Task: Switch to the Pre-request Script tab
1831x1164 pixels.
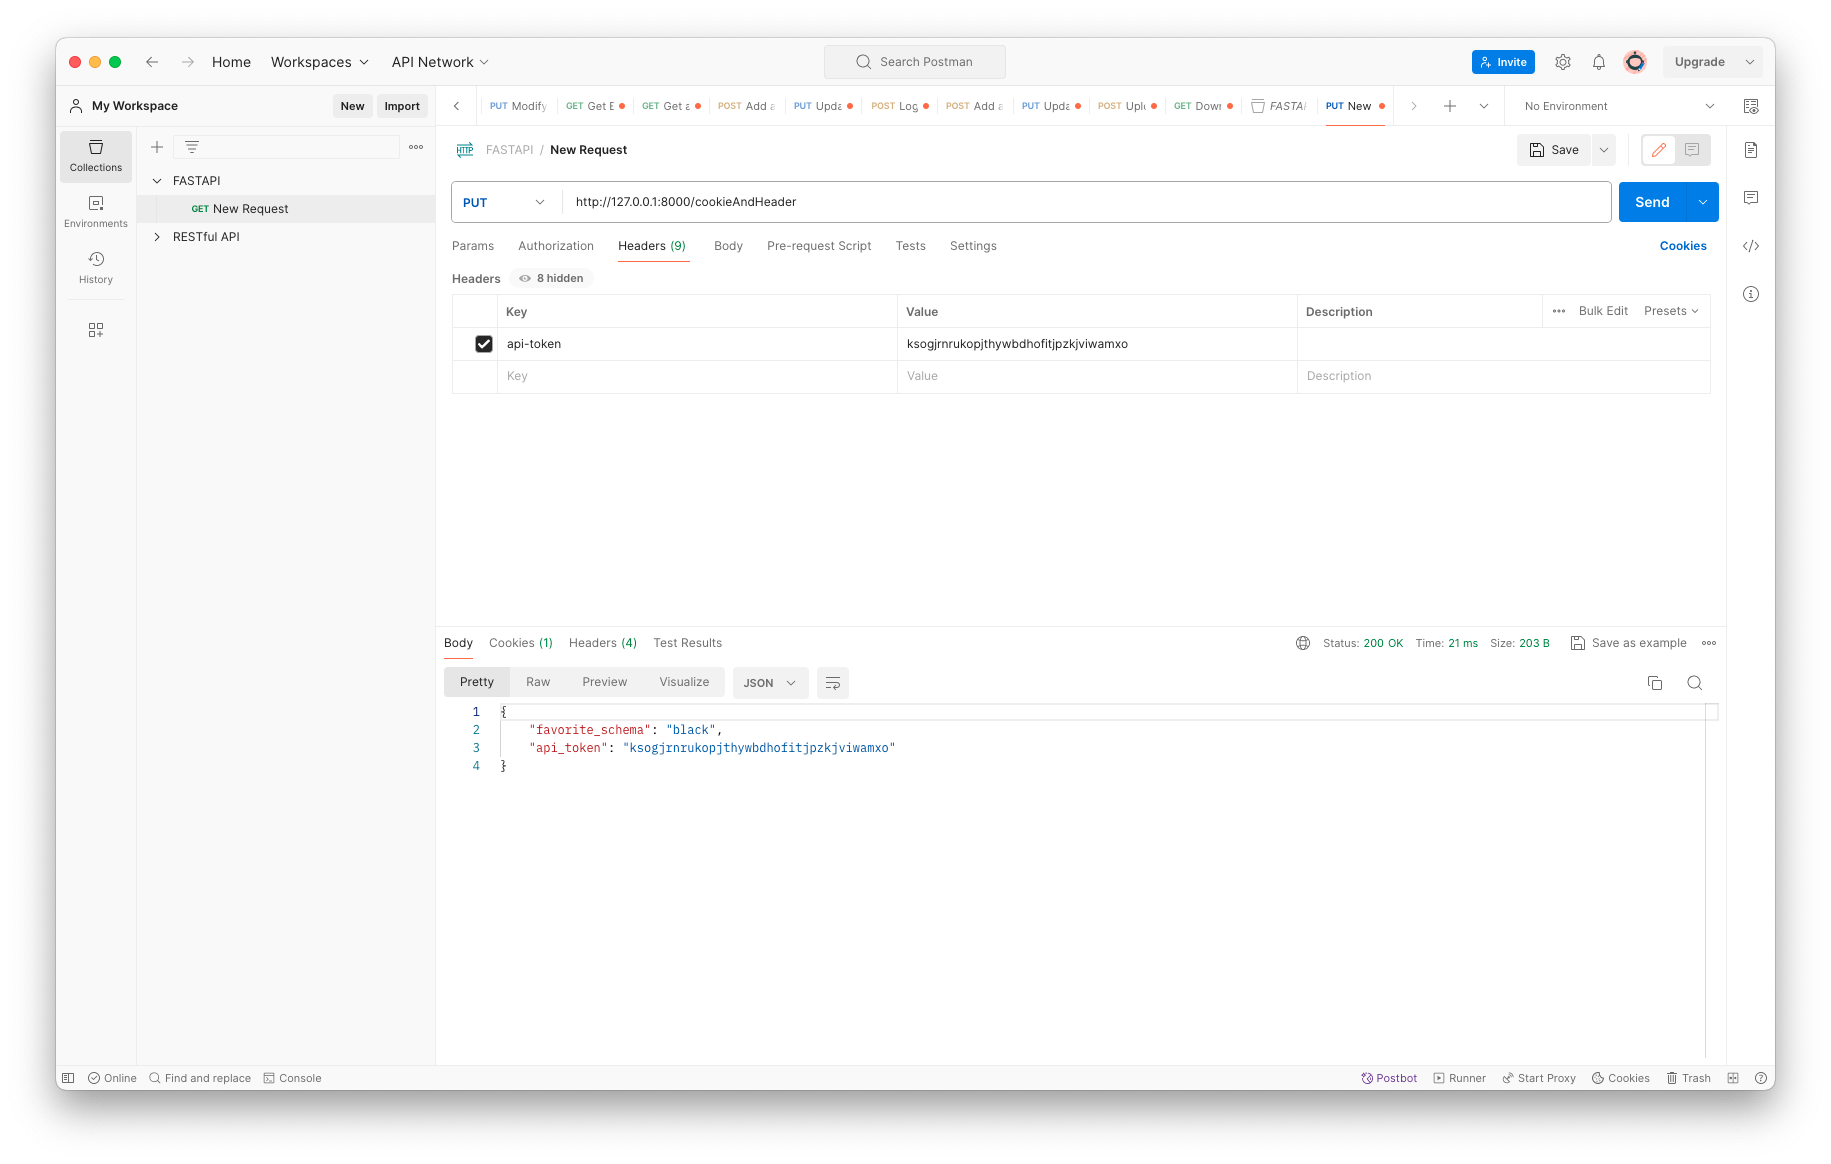Action: tap(819, 246)
